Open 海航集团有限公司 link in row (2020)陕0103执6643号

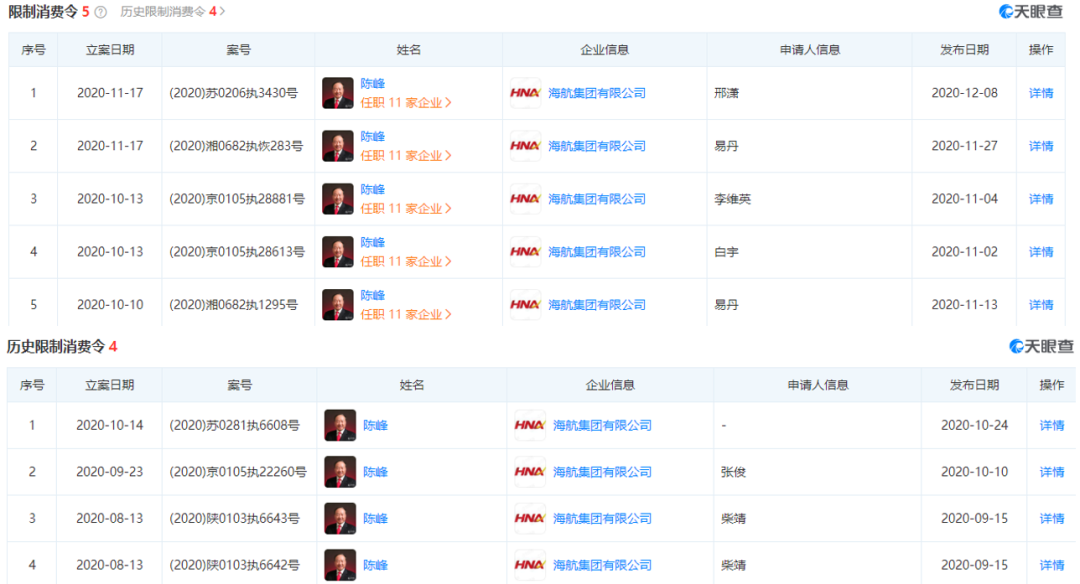pos(602,519)
